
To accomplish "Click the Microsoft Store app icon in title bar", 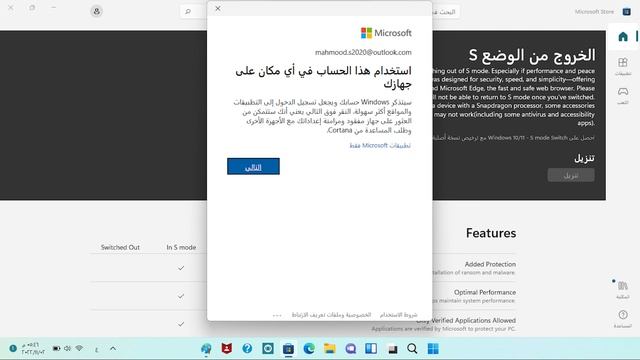I will (627, 12).
